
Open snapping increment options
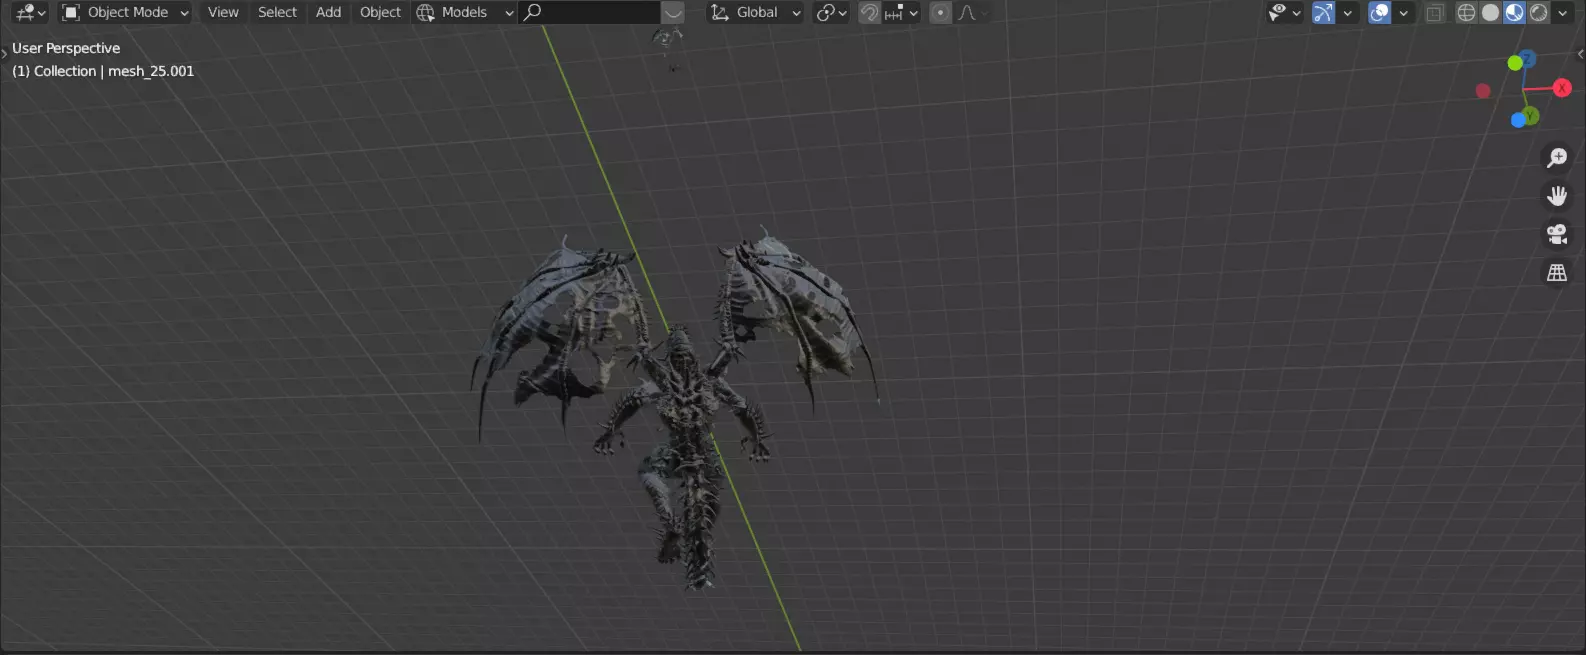coord(901,12)
